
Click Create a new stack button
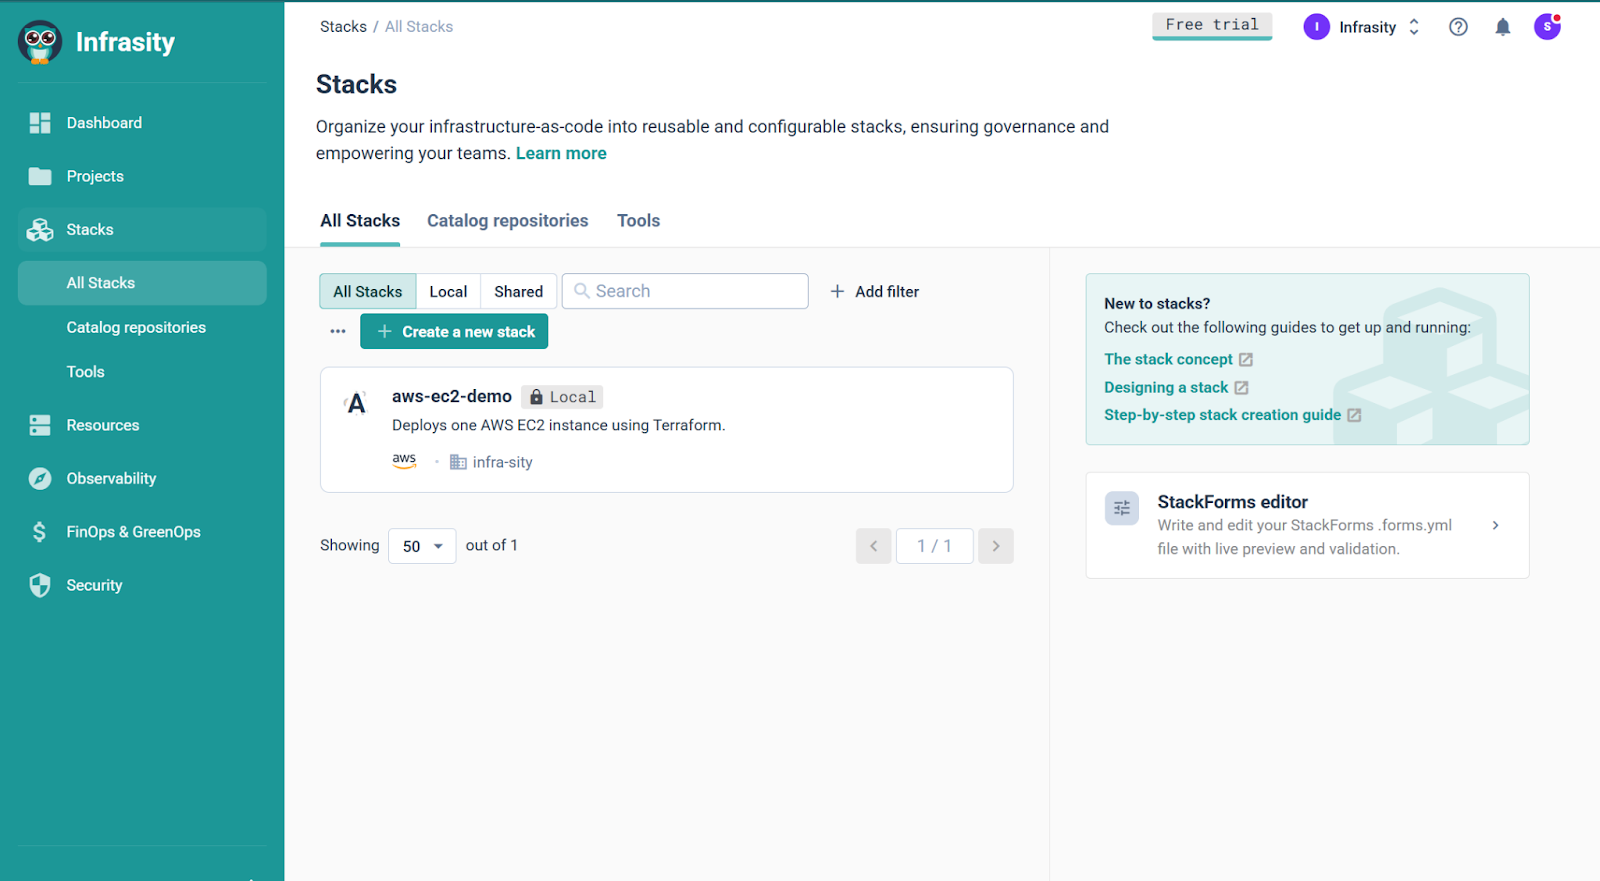pos(454,332)
